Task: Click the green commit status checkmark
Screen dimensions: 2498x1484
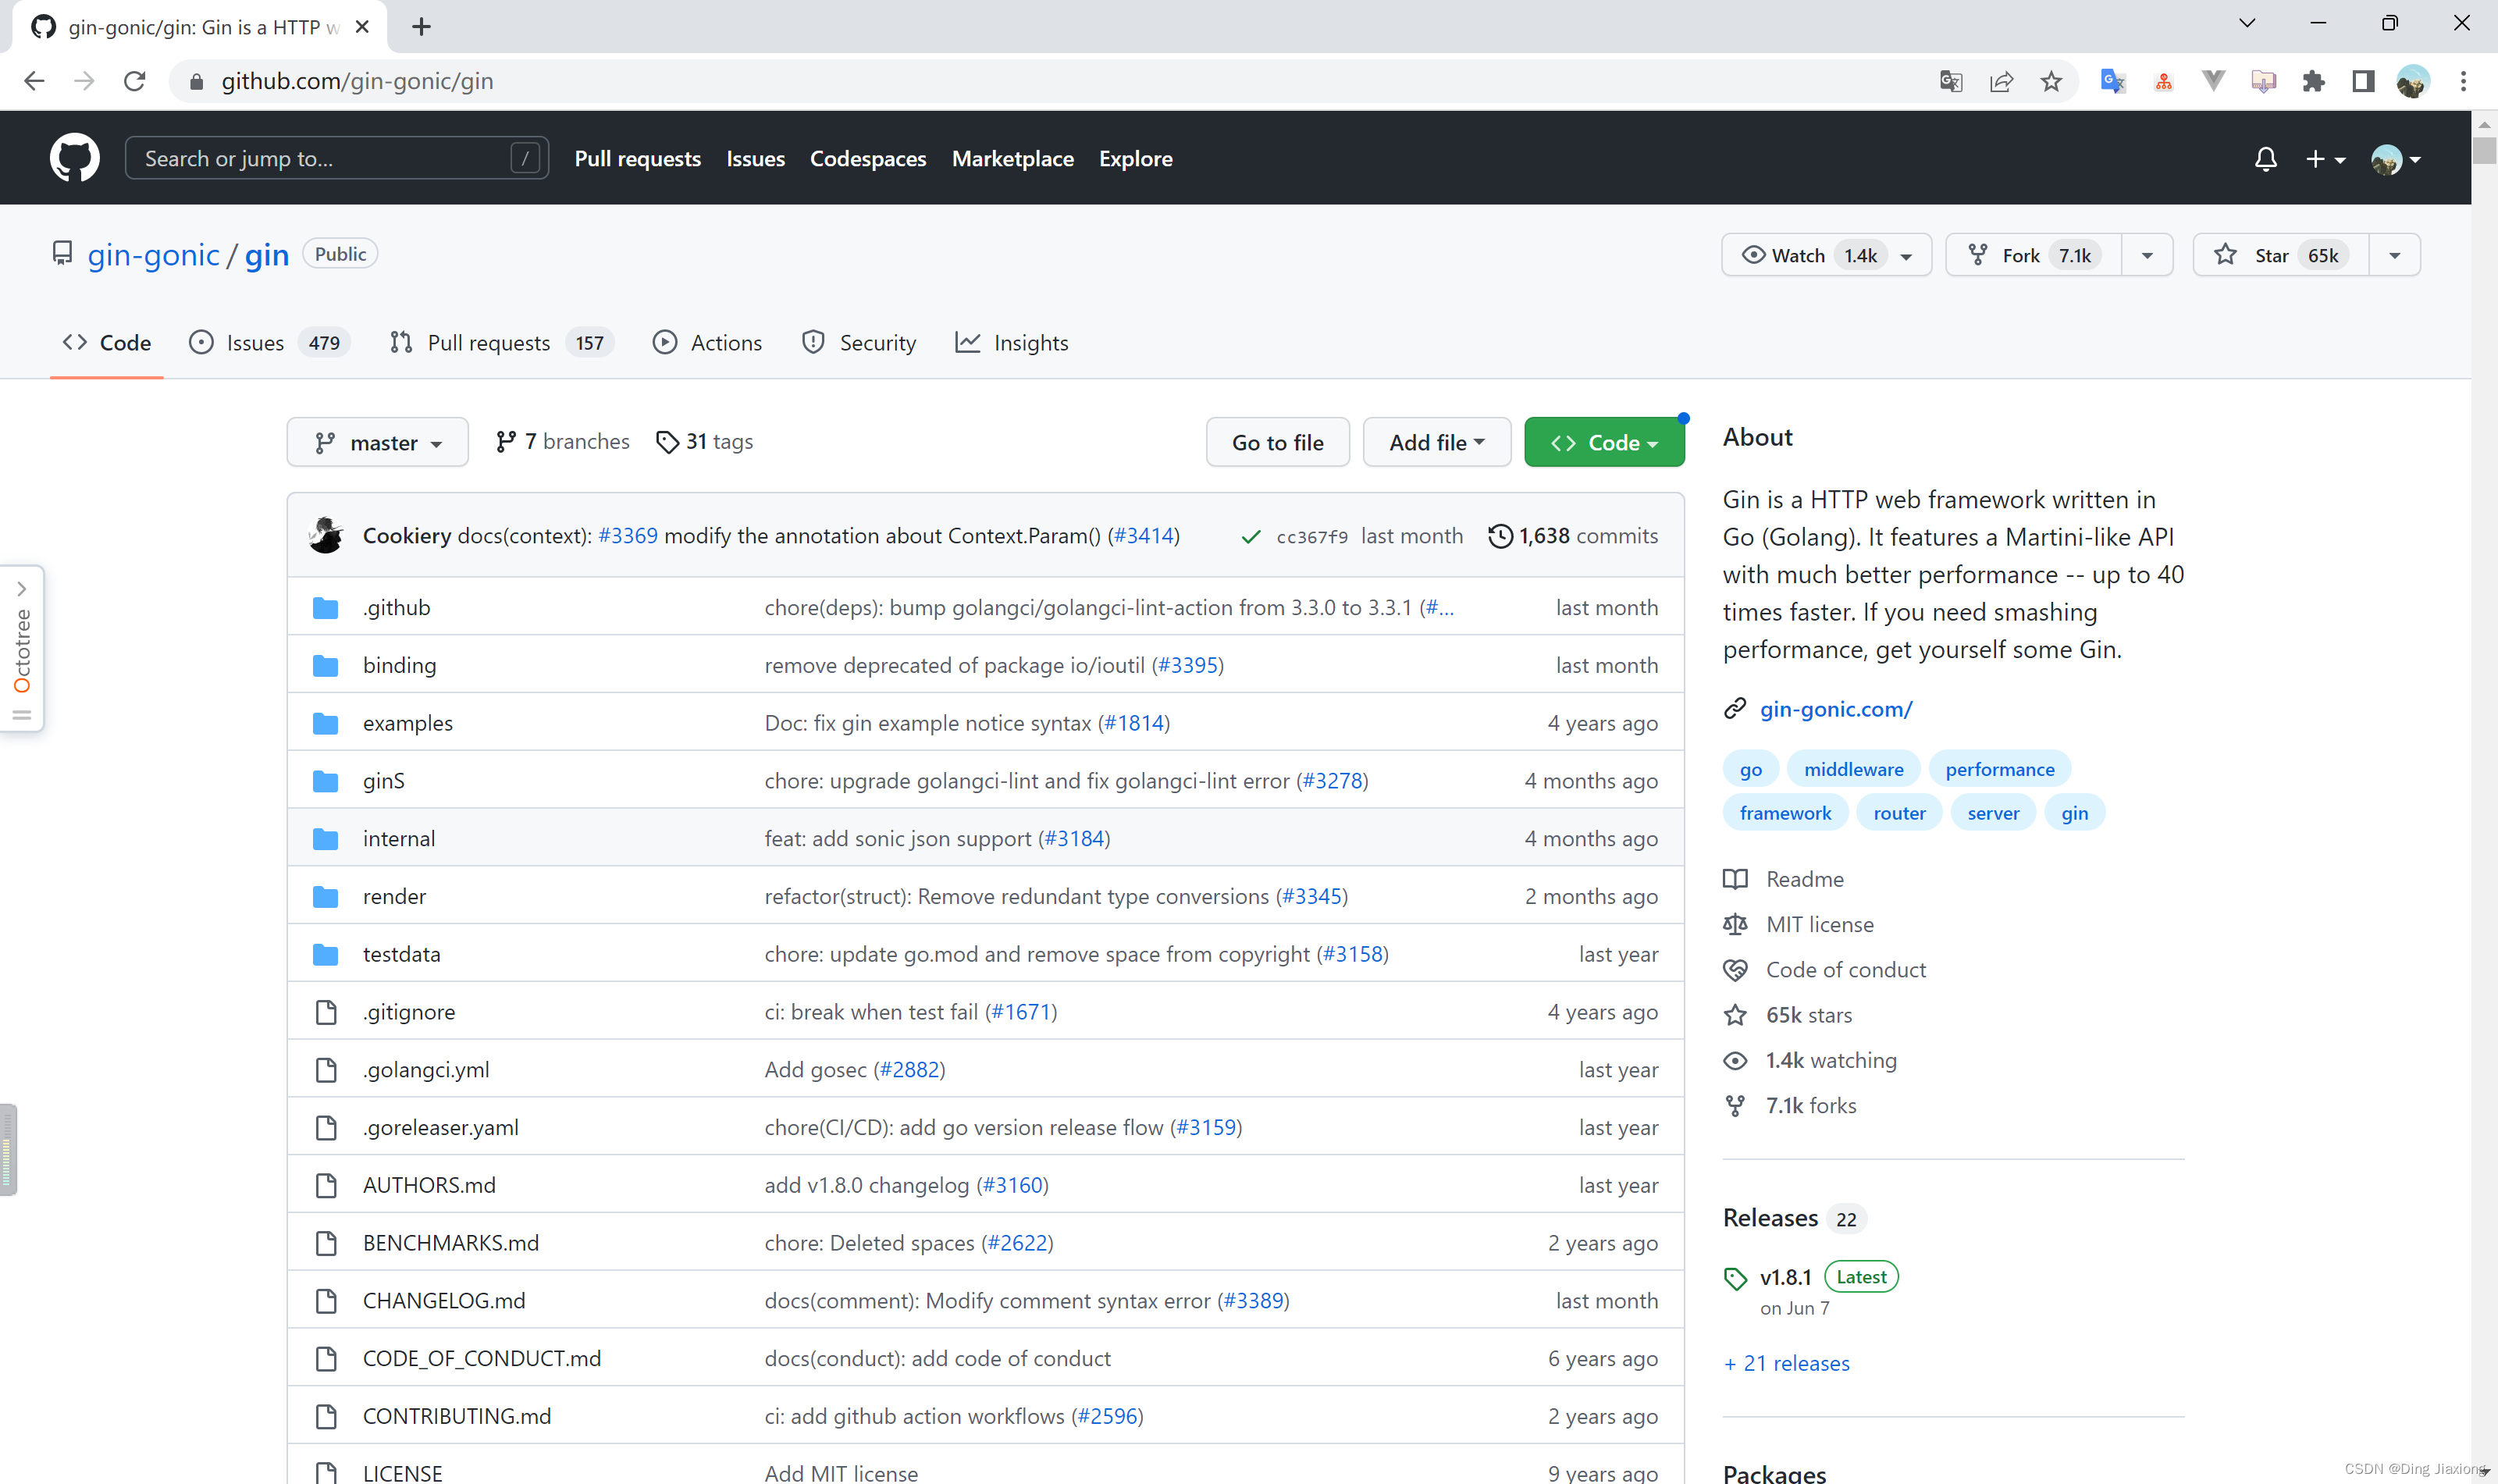Action: click(x=1250, y=537)
